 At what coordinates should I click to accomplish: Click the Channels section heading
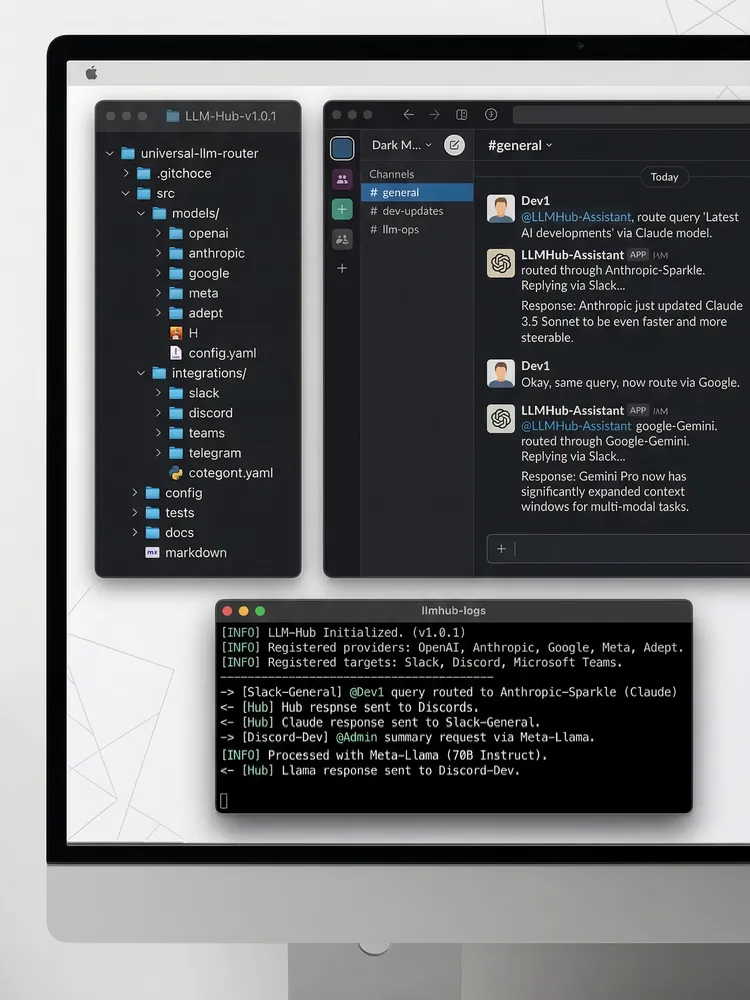[392, 174]
